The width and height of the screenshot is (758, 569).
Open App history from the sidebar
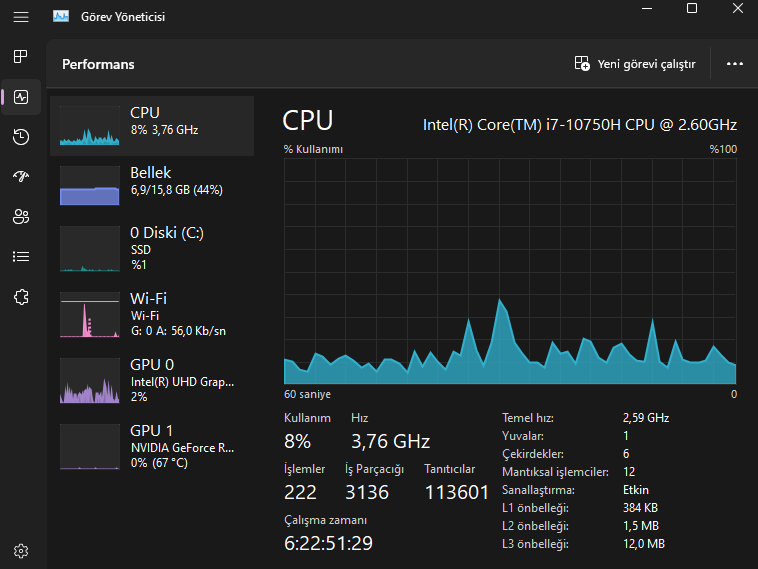tap(21, 137)
